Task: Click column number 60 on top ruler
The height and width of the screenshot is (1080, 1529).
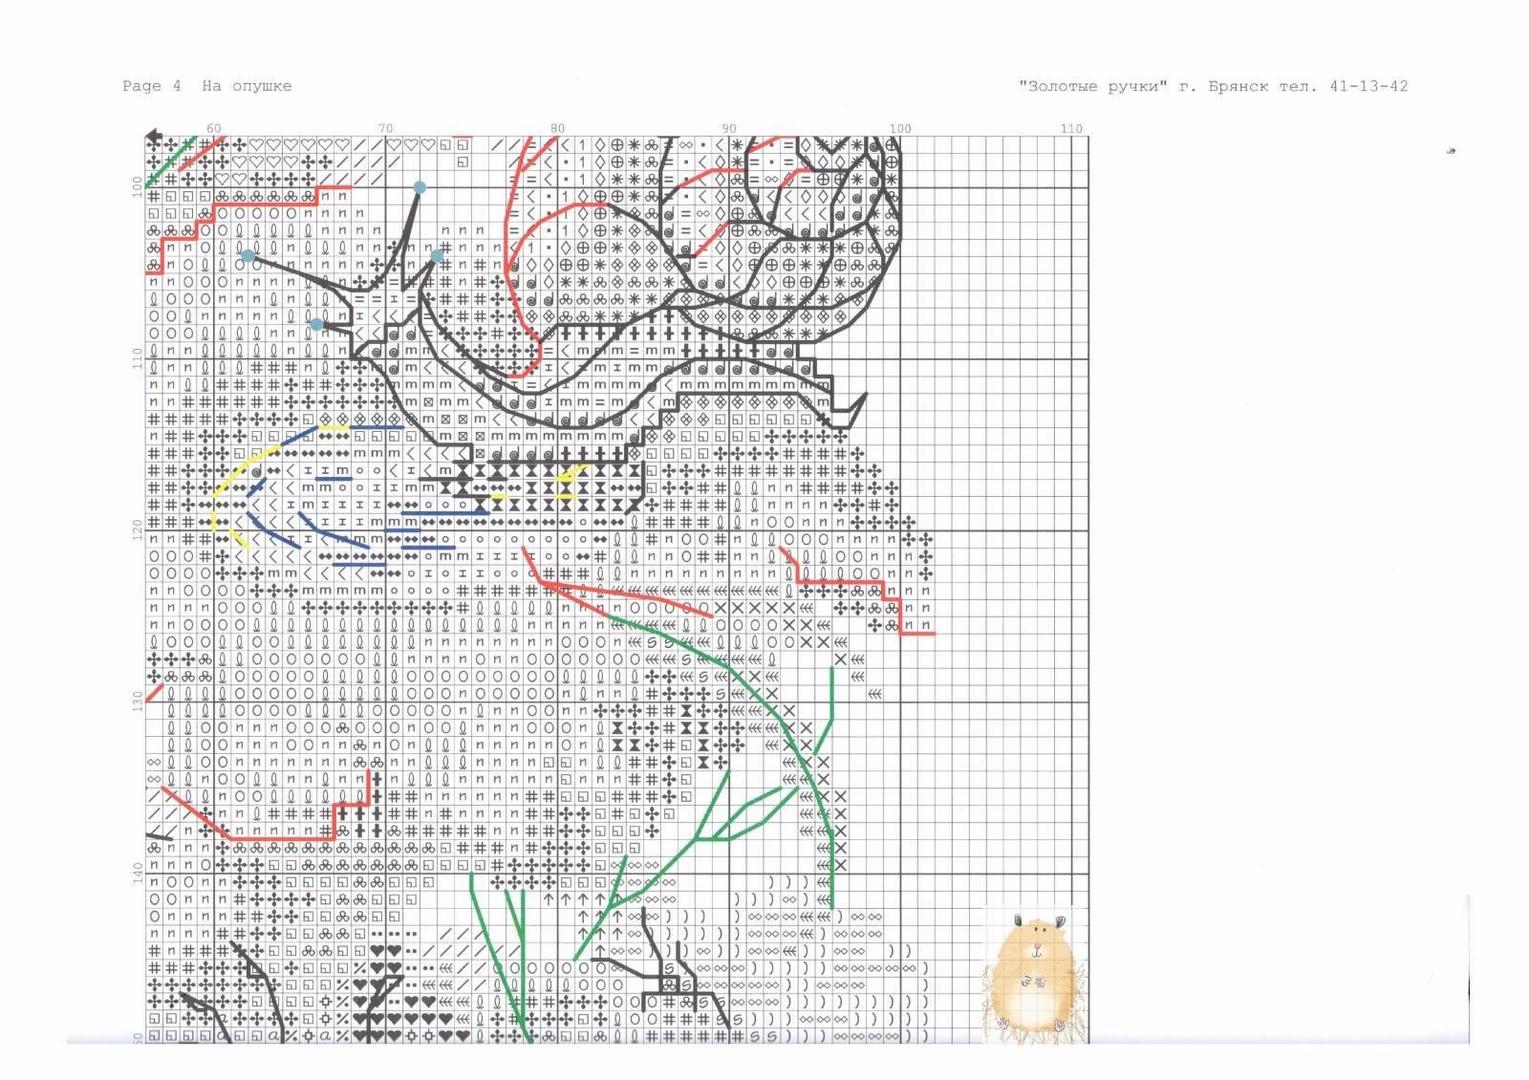Action: click(x=214, y=128)
